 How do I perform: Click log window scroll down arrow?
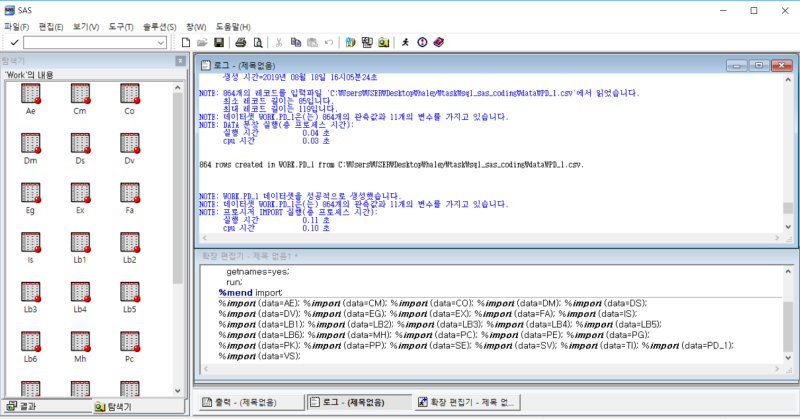[788, 227]
